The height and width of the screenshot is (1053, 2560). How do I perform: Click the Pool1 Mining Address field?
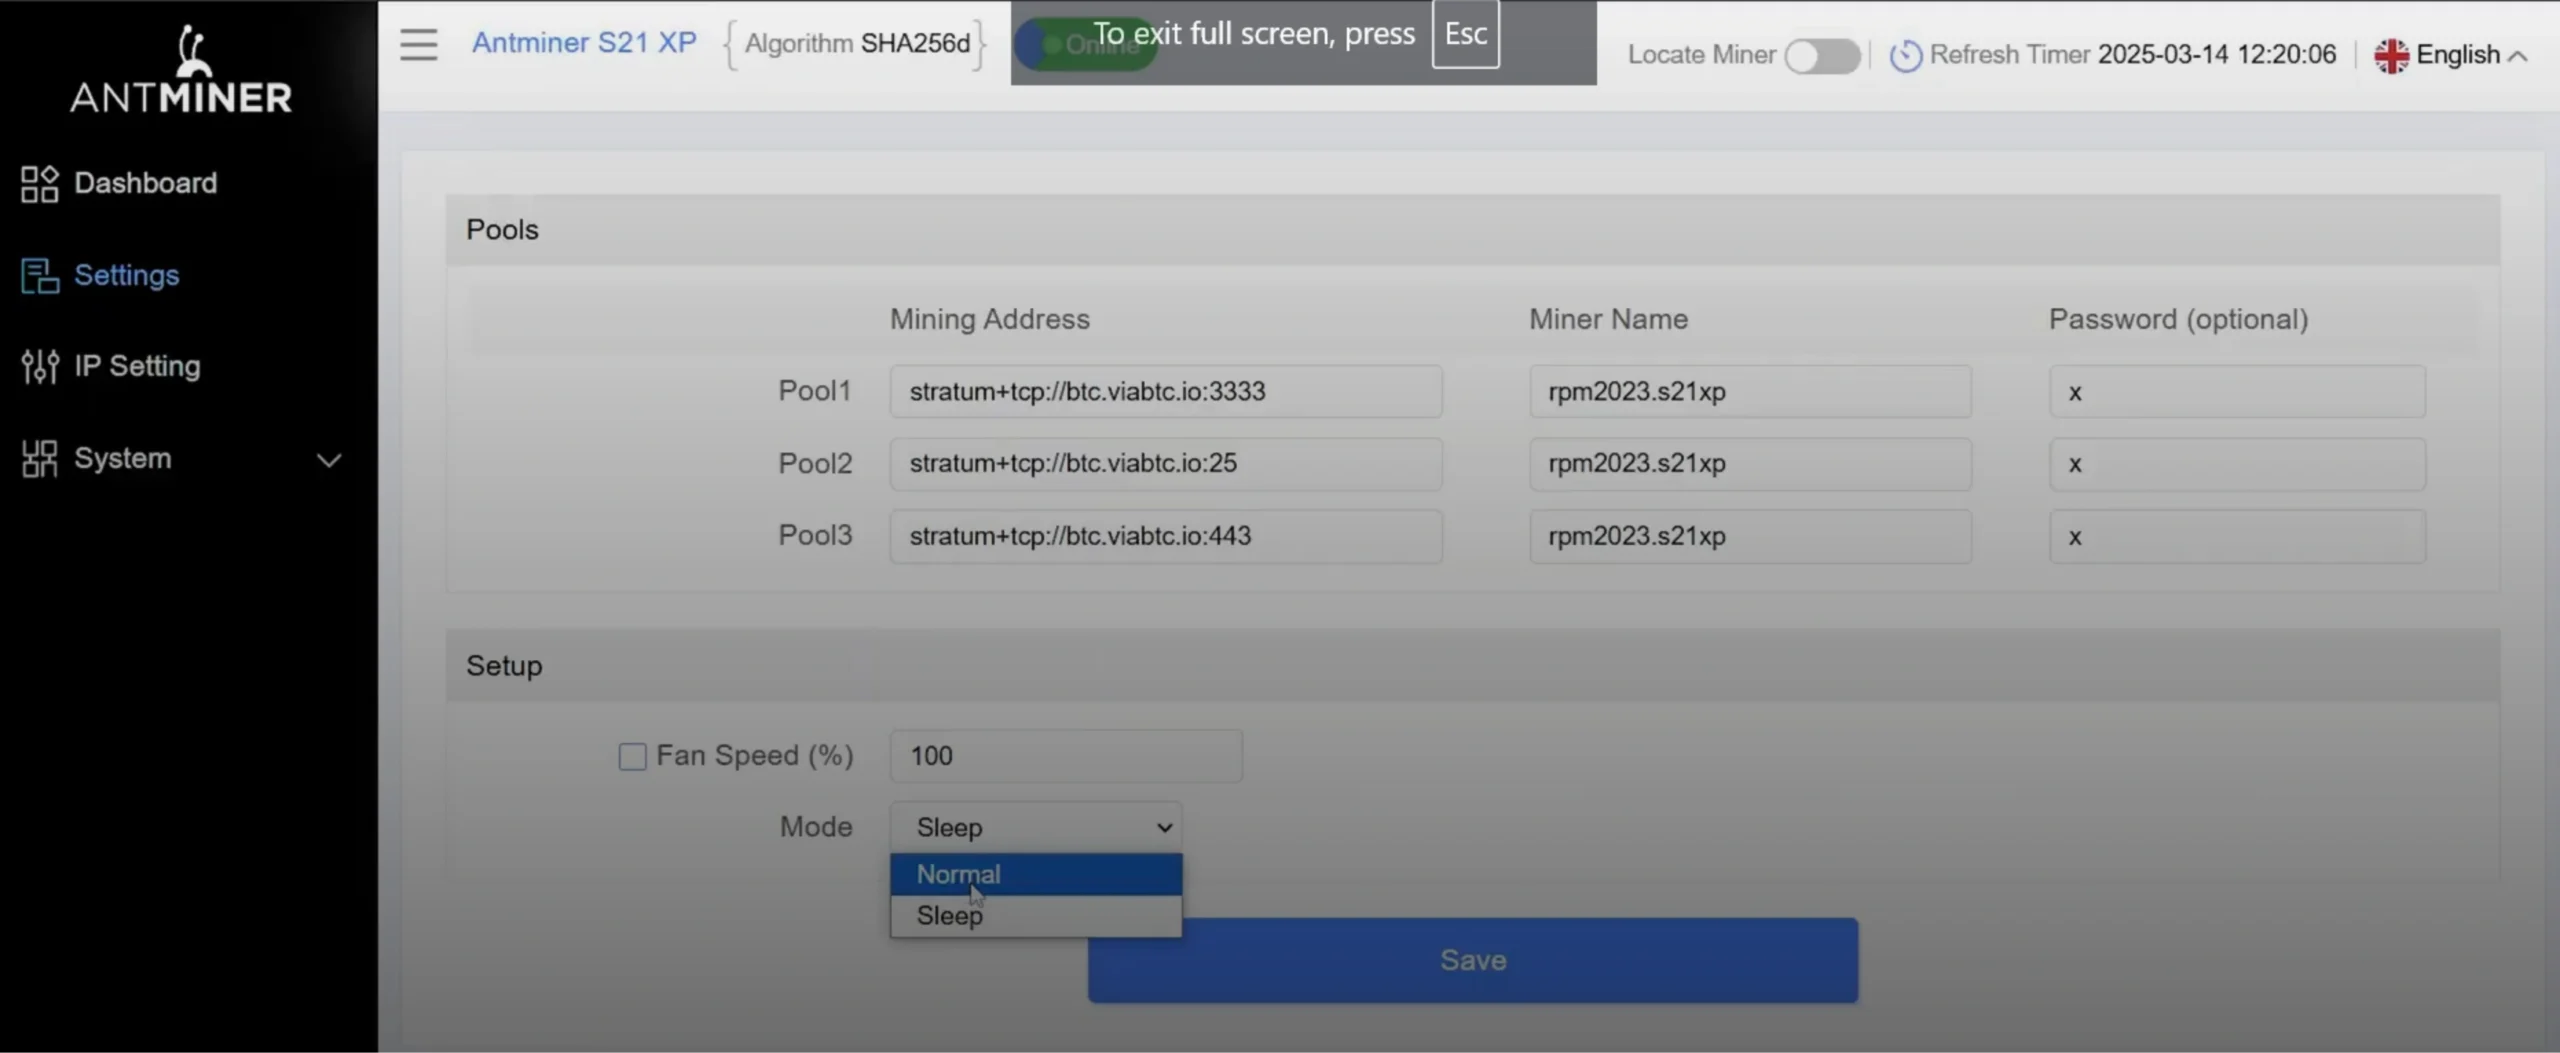(1166, 391)
